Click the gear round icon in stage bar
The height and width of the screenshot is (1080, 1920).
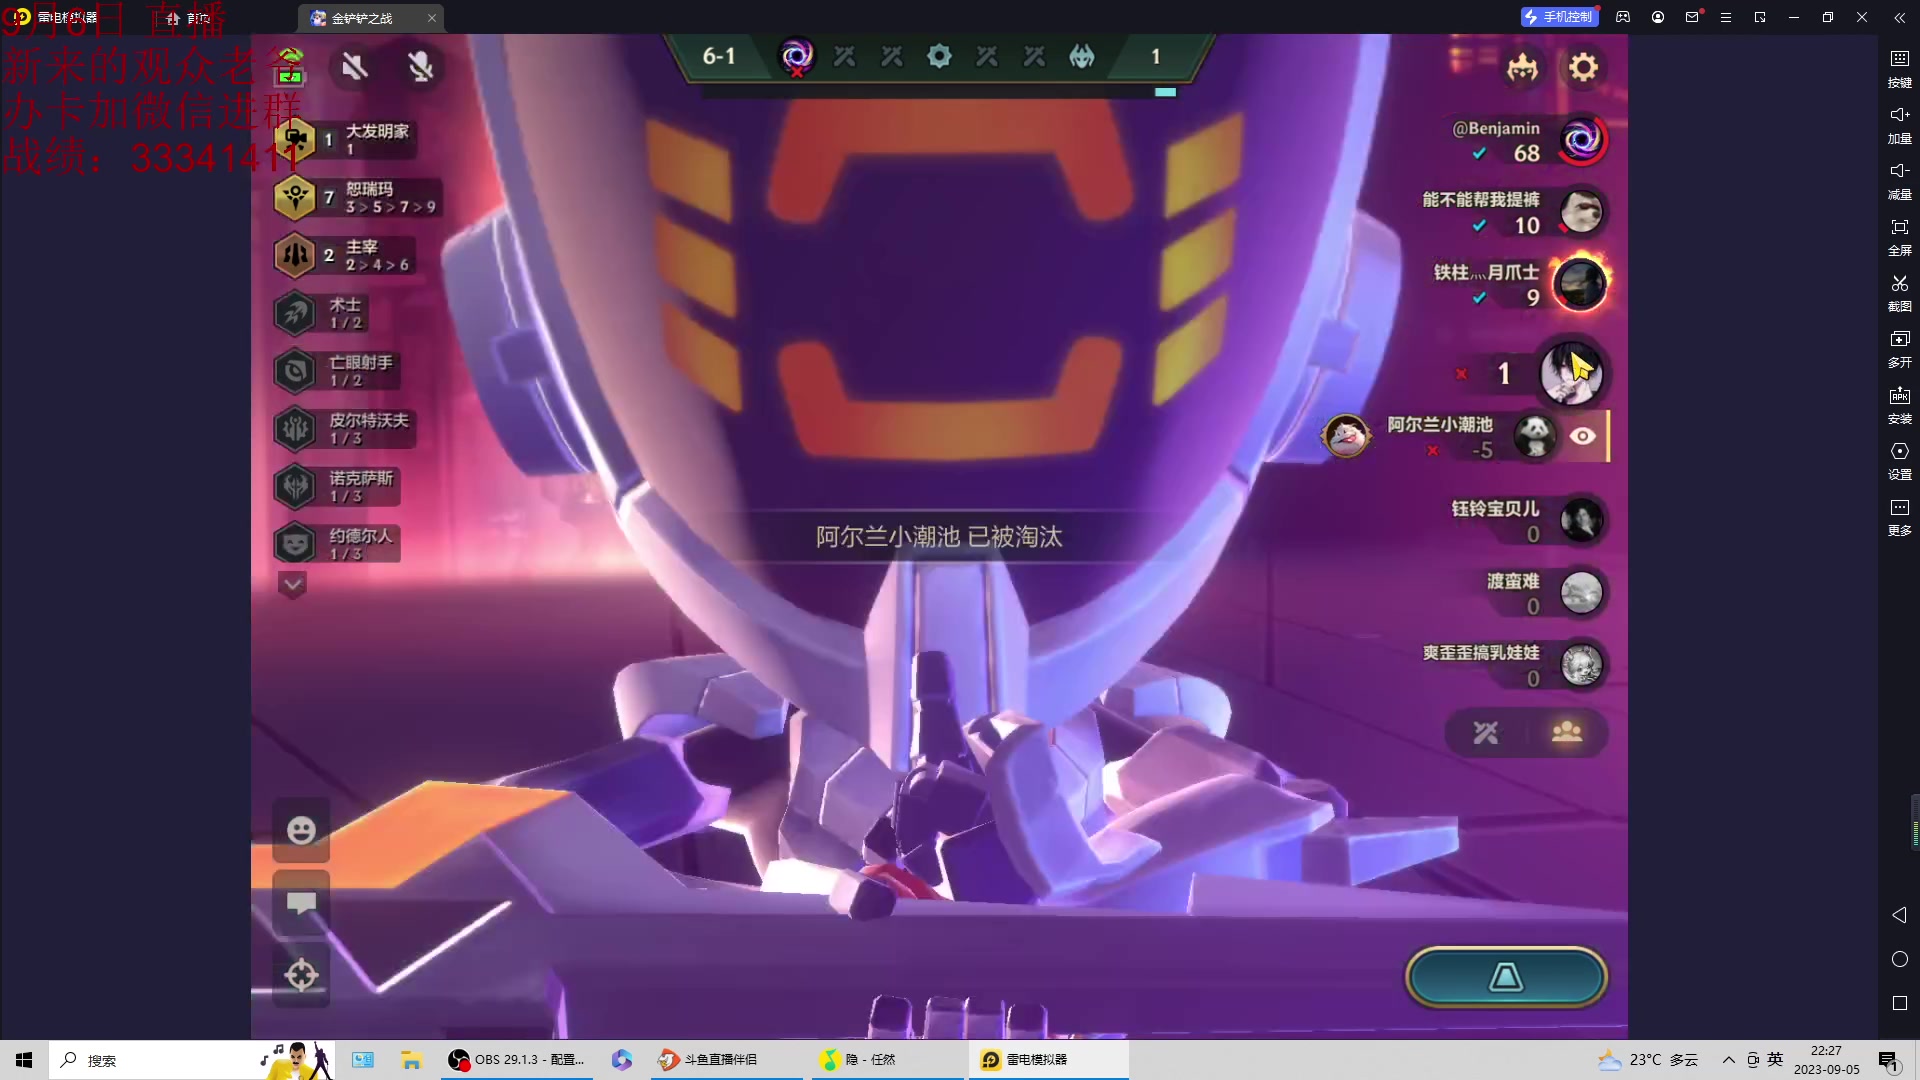[x=939, y=57]
